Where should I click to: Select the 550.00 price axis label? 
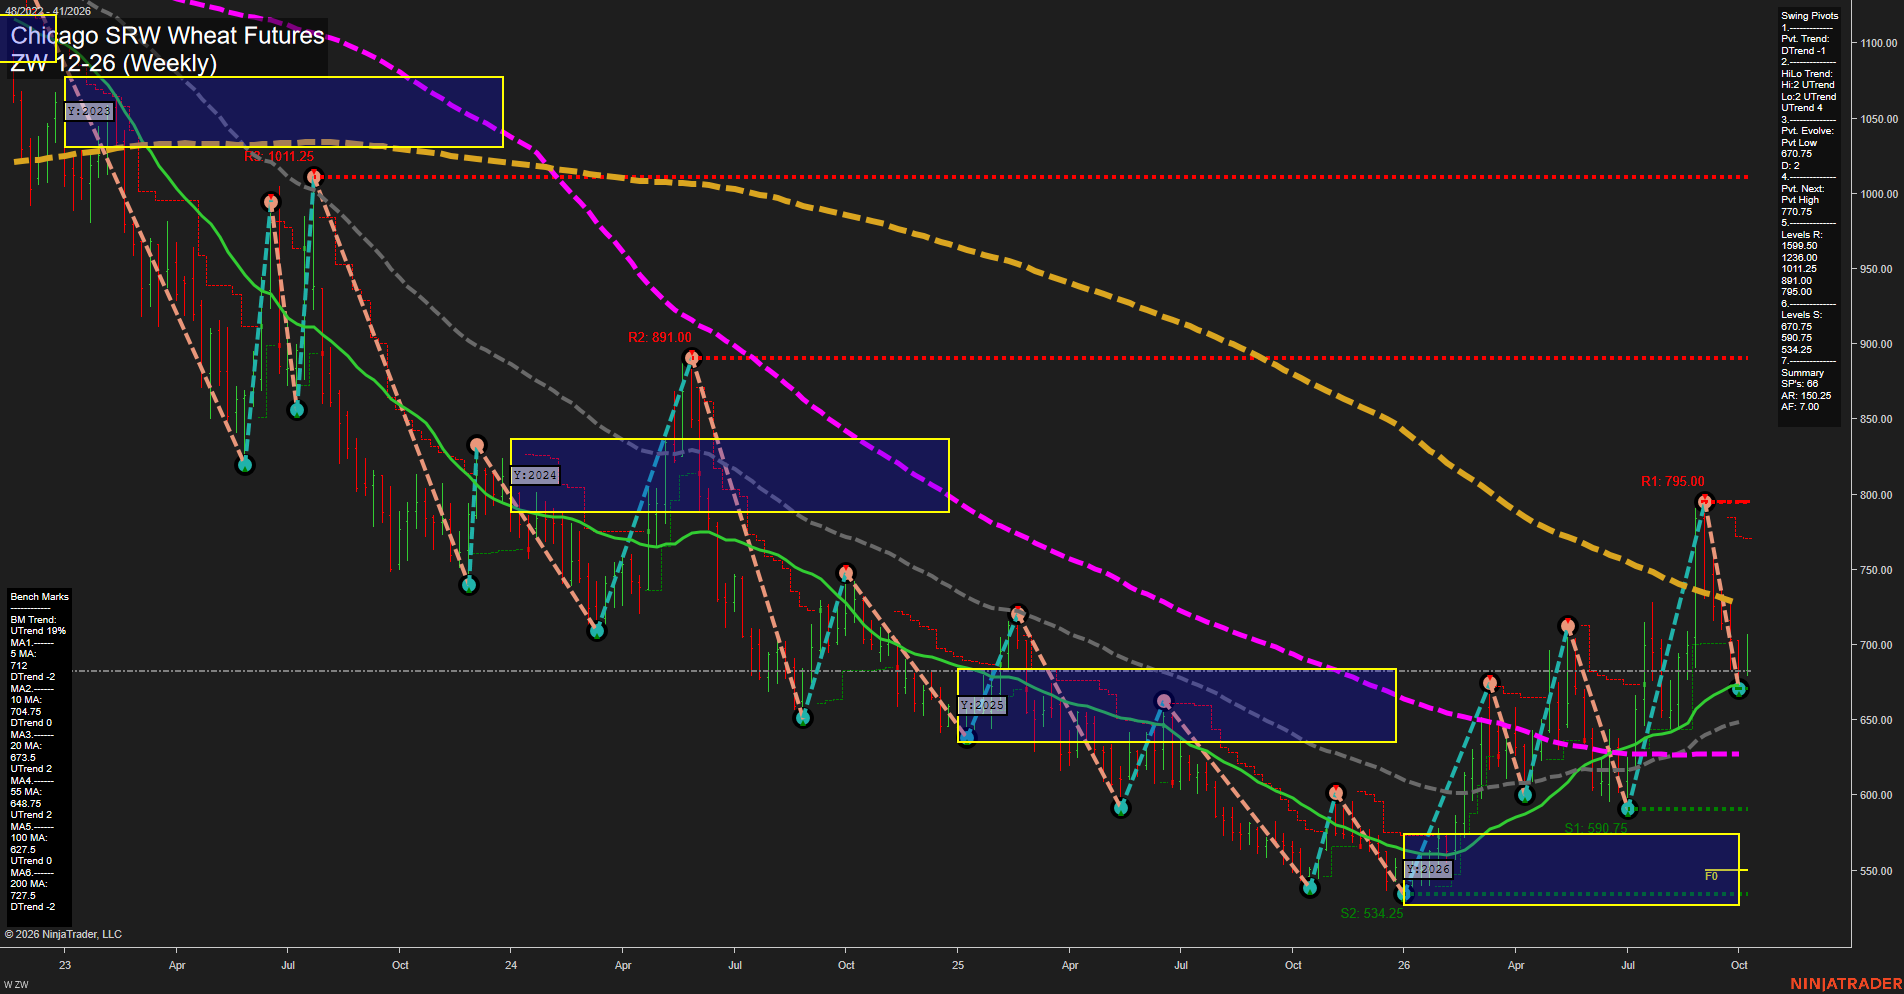(x=1876, y=871)
